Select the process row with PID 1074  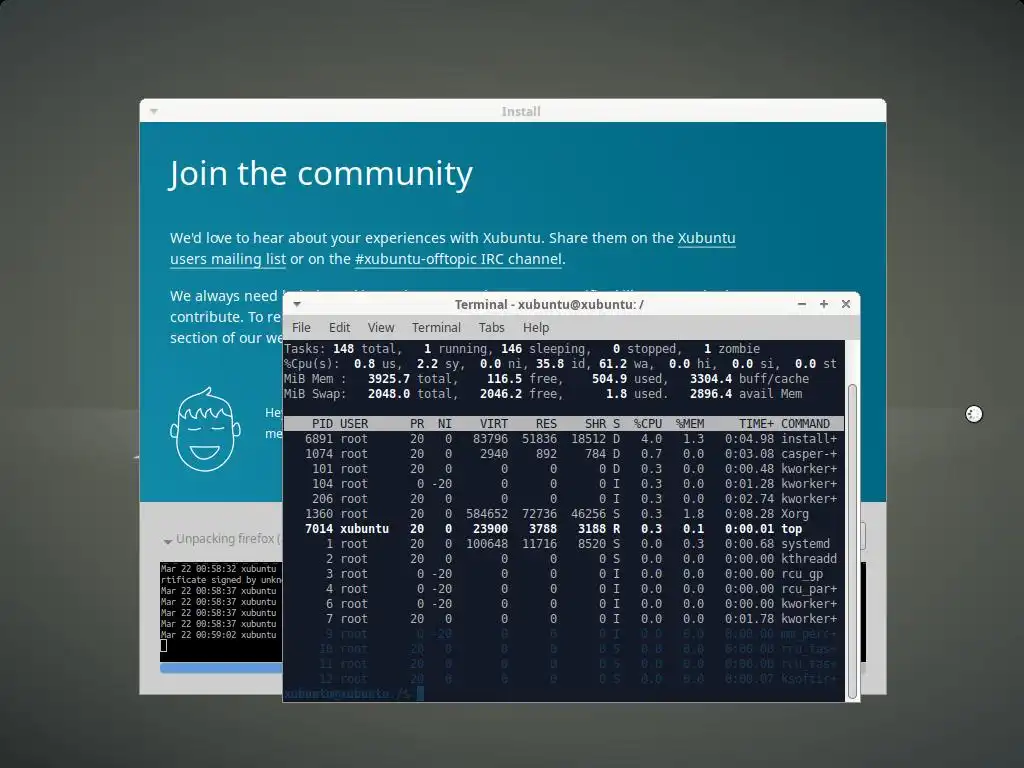pyautogui.click(x=564, y=454)
